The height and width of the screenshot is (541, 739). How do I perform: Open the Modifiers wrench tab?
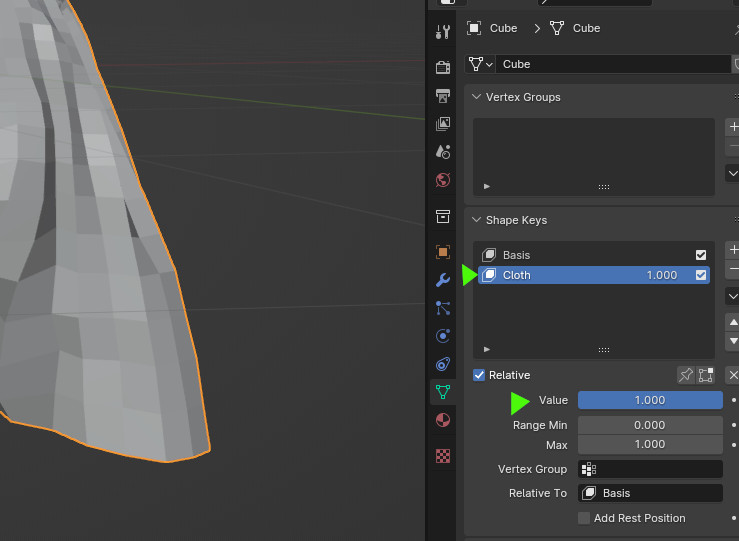pos(443,280)
